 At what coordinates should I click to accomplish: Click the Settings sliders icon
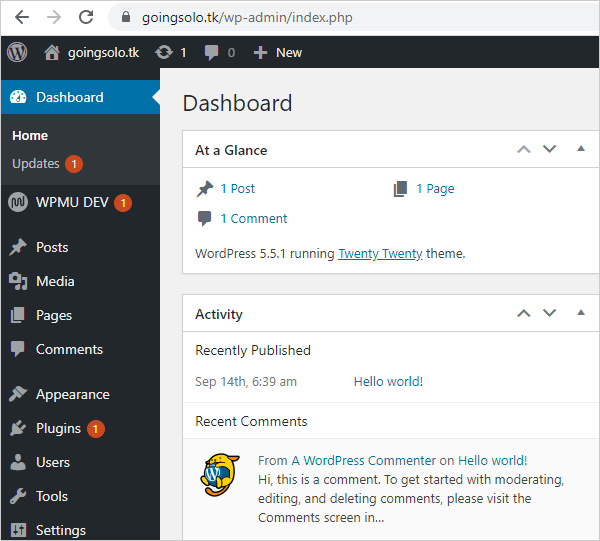pyautogui.click(x=18, y=530)
